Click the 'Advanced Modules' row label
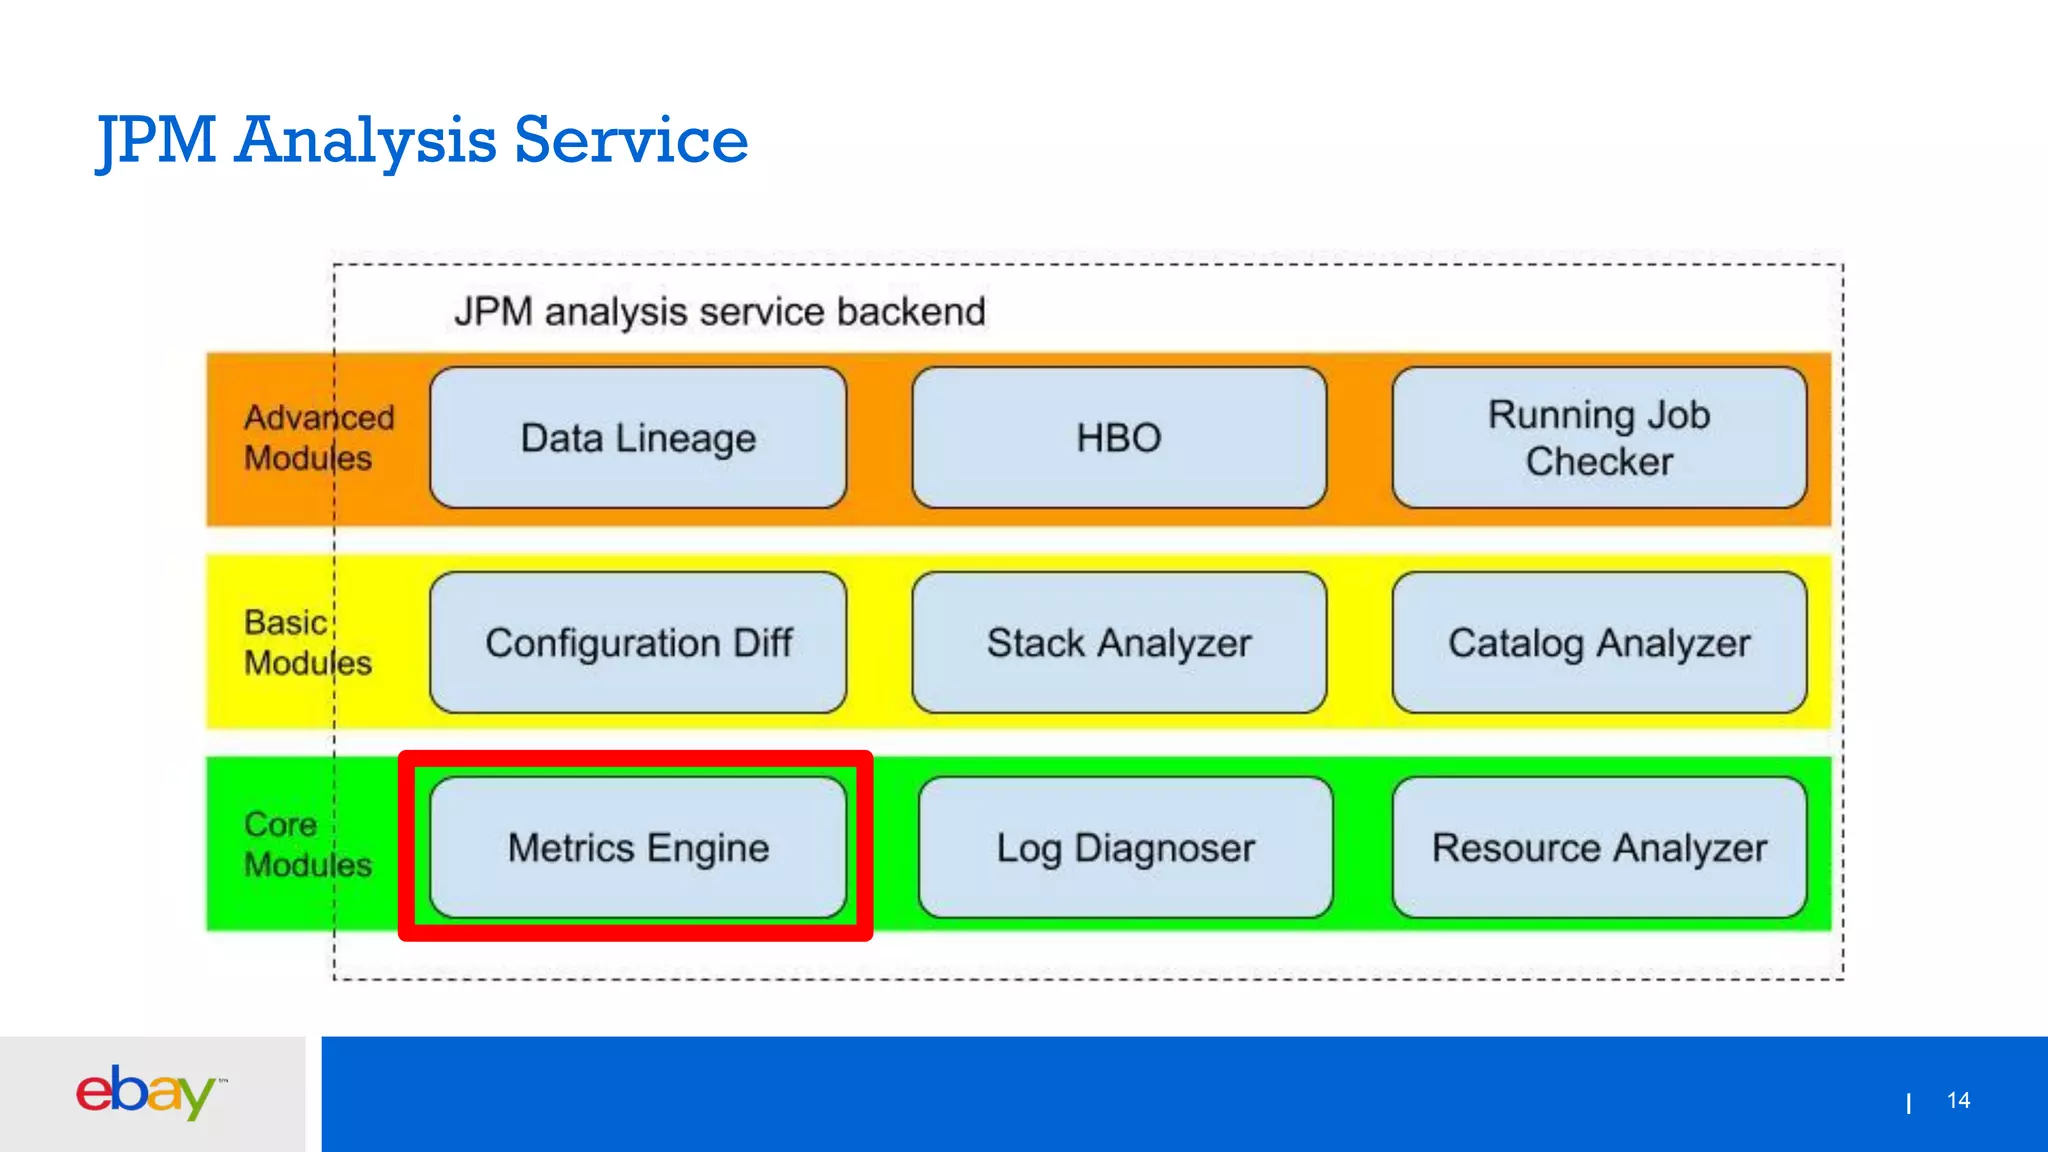The image size is (2048, 1152). tap(319, 438)
